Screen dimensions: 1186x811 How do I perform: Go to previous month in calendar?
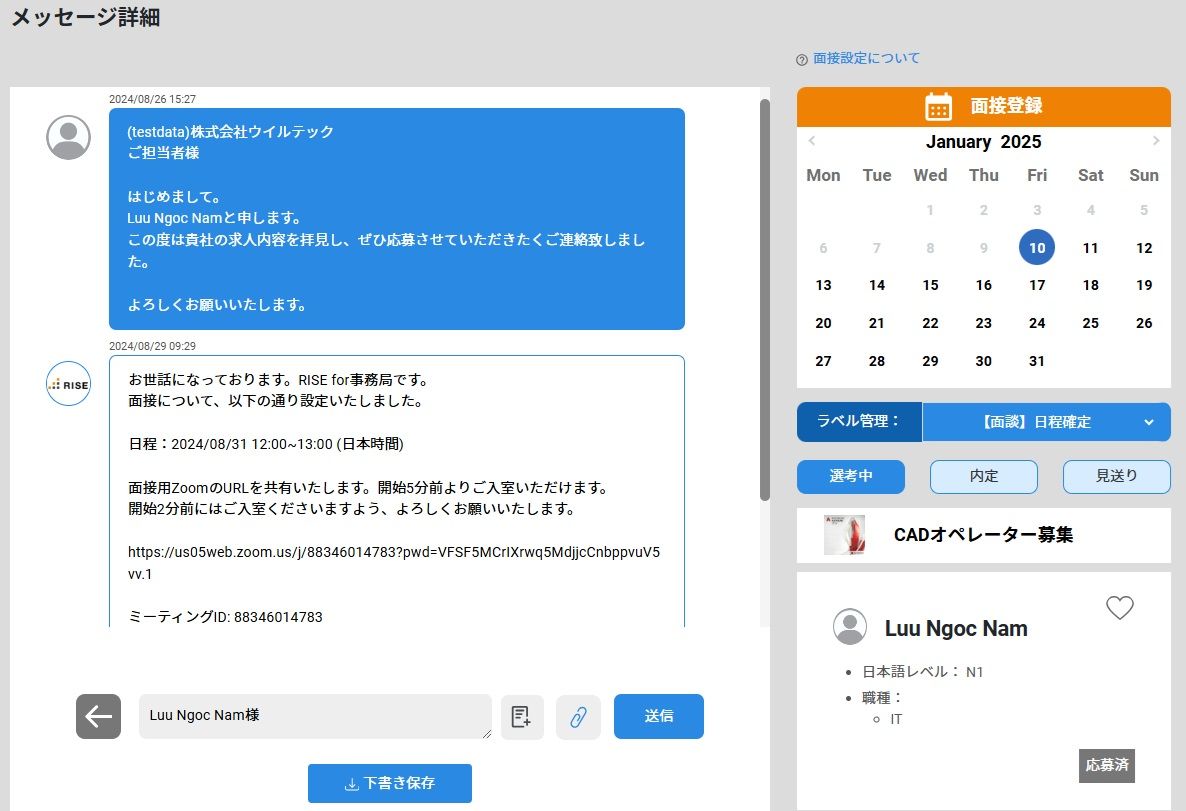(x=812, y=141)
